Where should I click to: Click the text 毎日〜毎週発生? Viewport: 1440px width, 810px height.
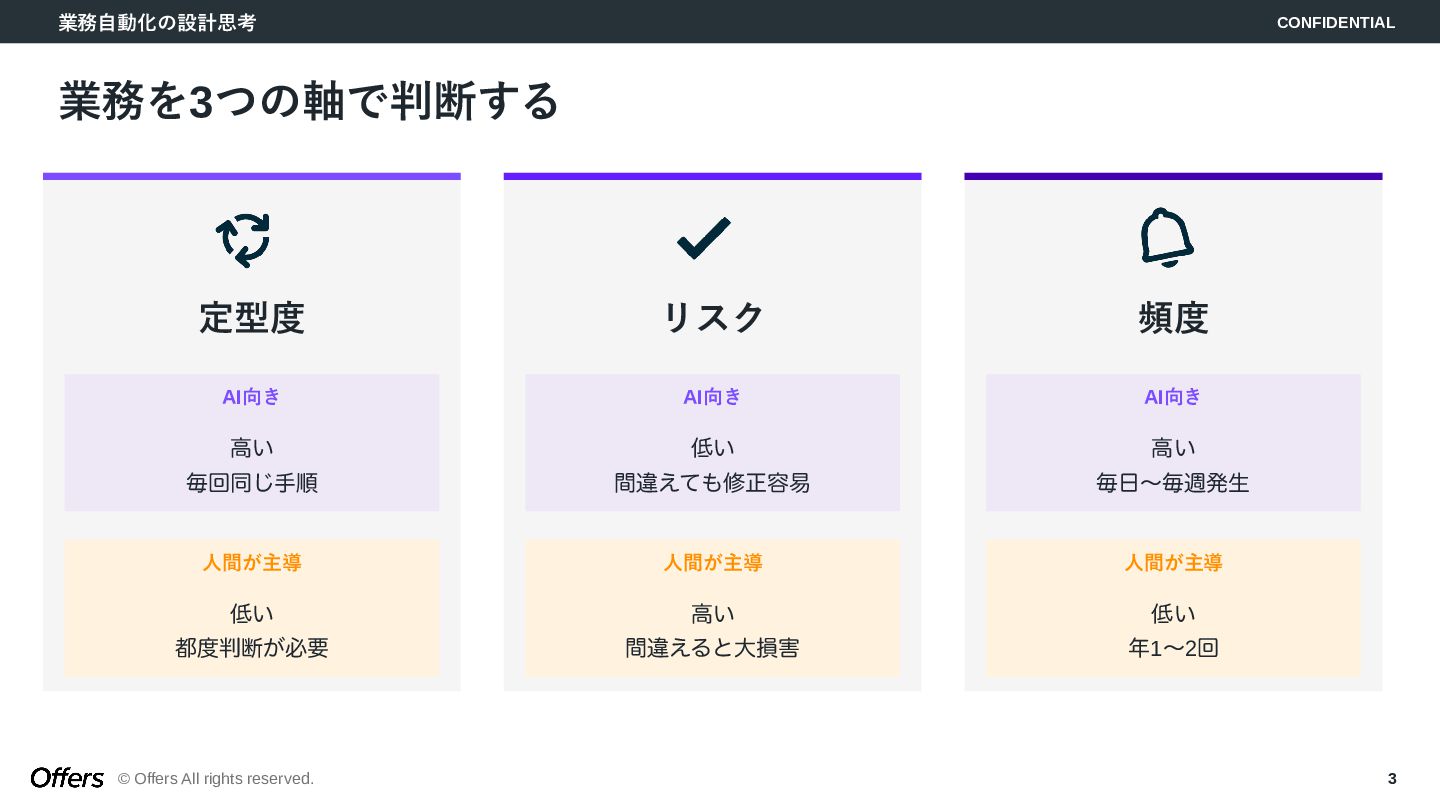(x=1173, y=483)
